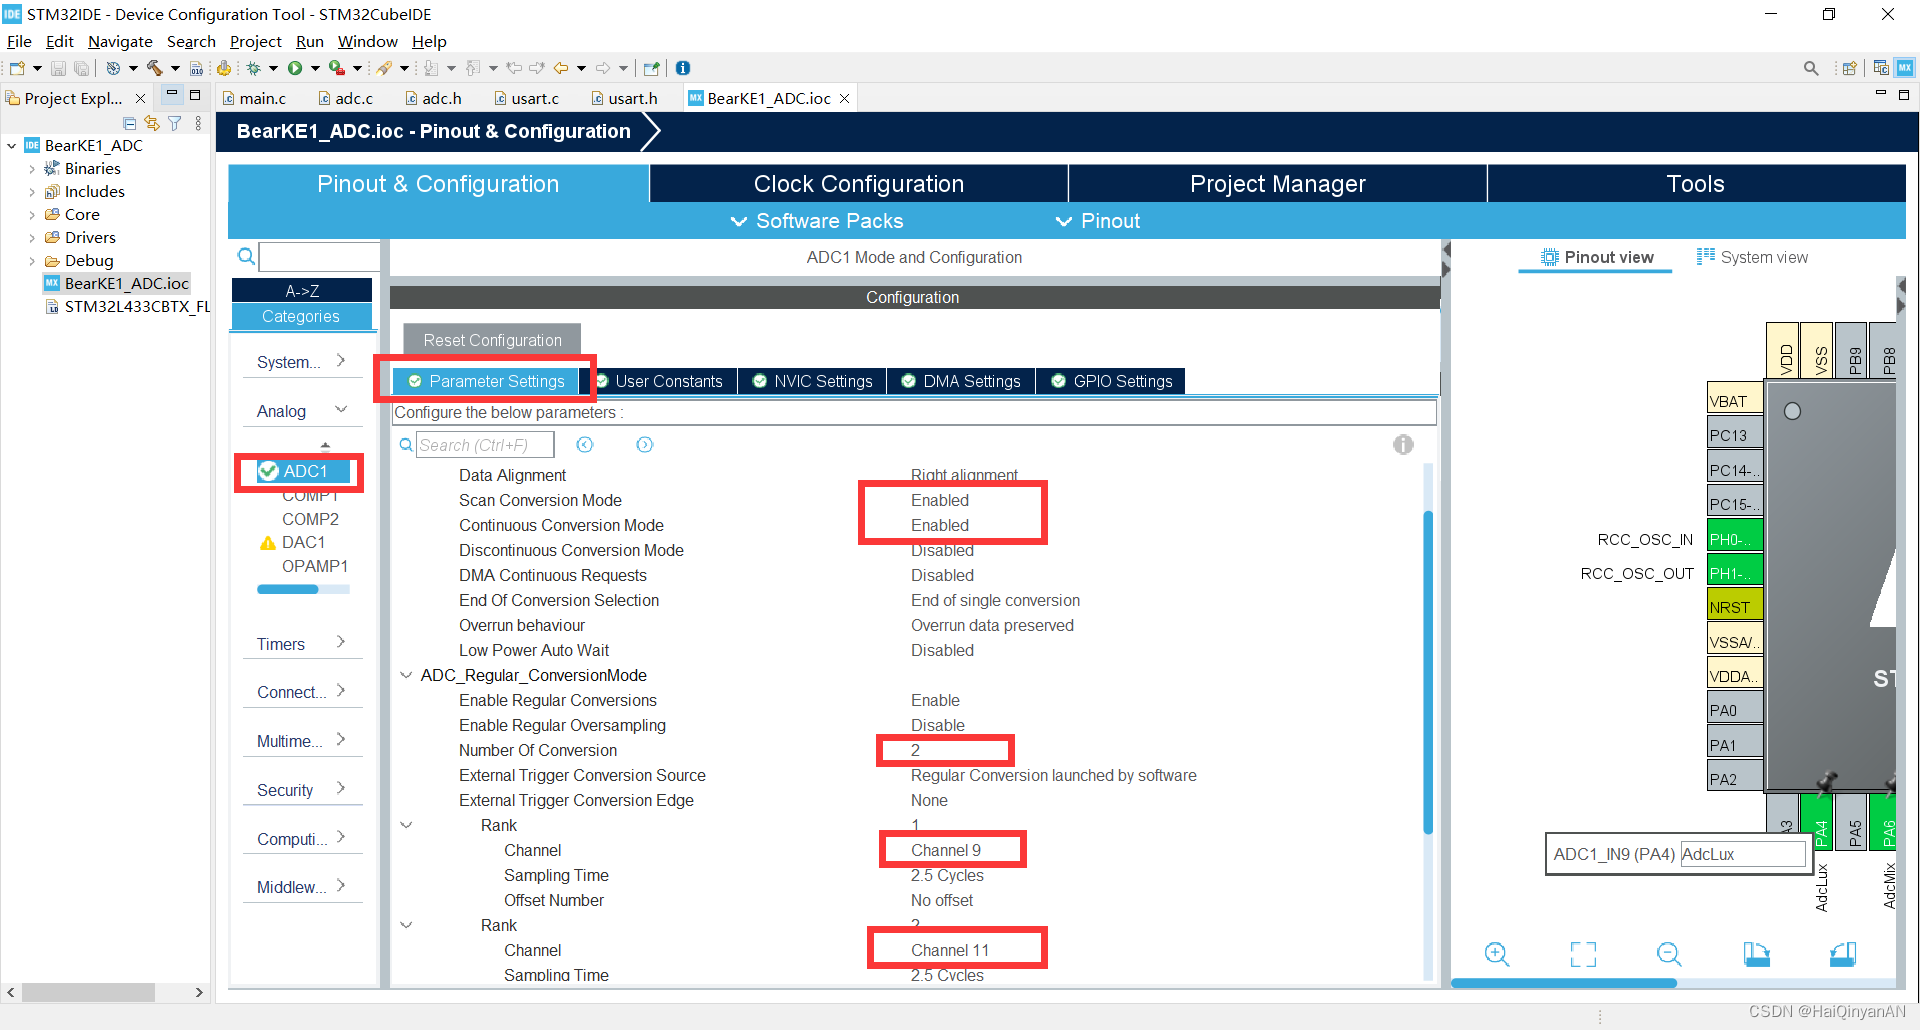1920x1030 pixels.
Task: Open the NVIC Settings tab
Action: click(x=812, y=381)
